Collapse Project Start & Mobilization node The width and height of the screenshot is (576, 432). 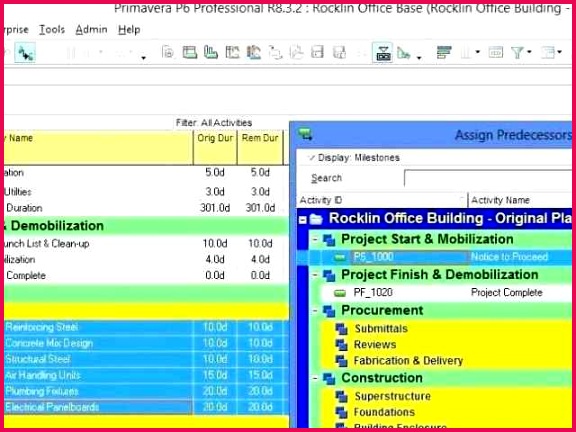coord(315,239)
